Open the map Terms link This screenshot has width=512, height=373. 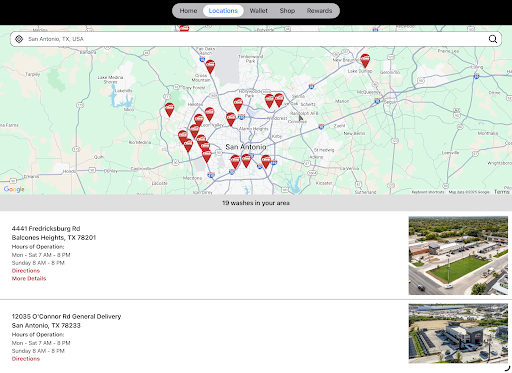[x=501, y=192]
